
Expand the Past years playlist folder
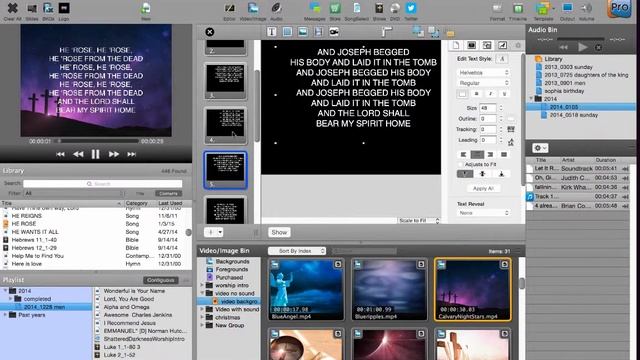click(x=5, y=315)
